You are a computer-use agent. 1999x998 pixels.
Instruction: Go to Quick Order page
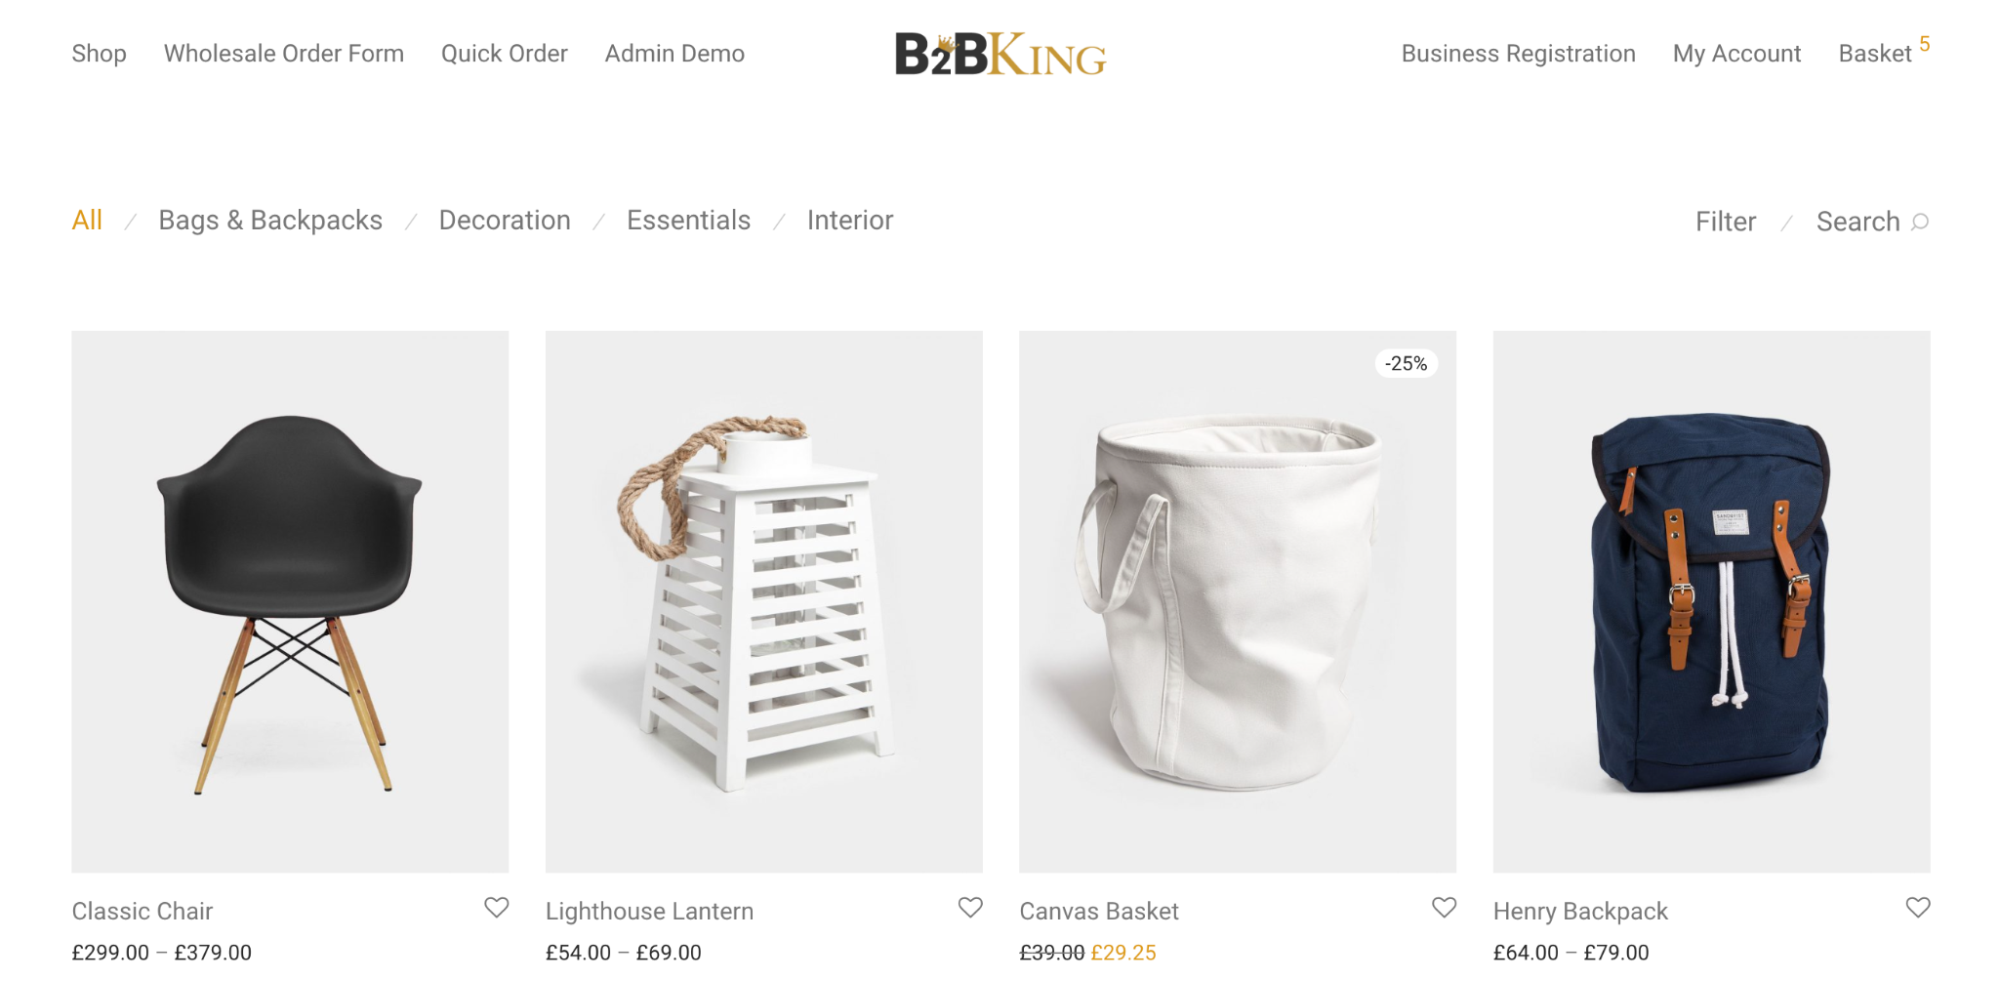pos(504,53)
